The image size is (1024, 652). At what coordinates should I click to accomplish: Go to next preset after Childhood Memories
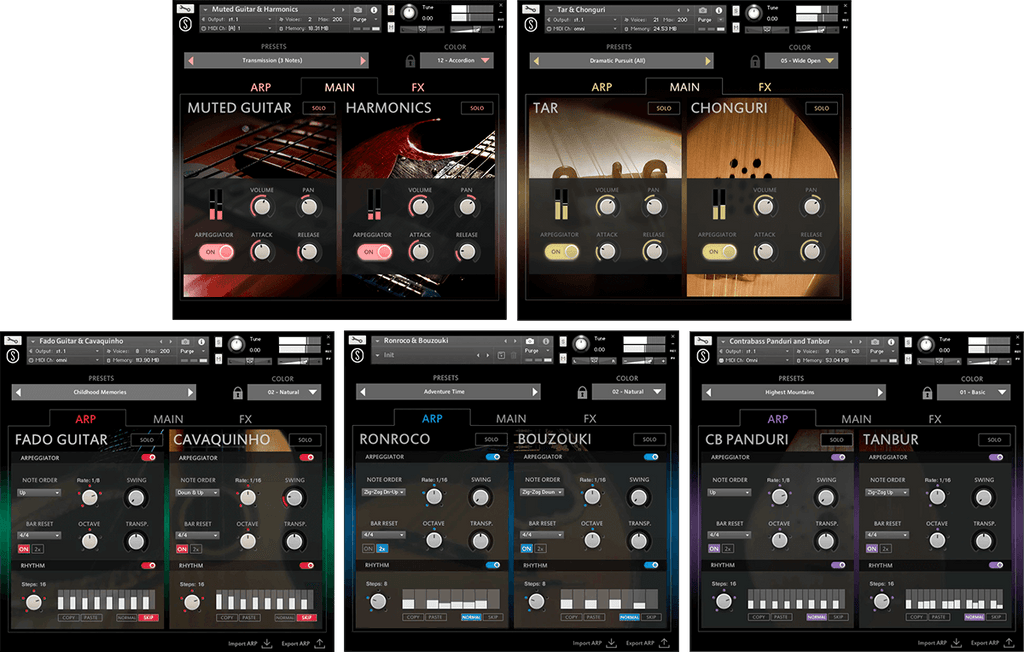tap(190, 392)
